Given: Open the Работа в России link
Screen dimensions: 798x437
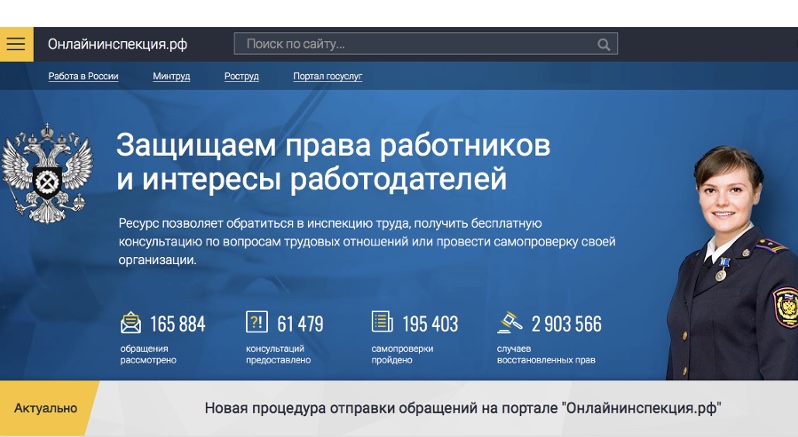Looking at the screenshot, I should tap(83, 76).
